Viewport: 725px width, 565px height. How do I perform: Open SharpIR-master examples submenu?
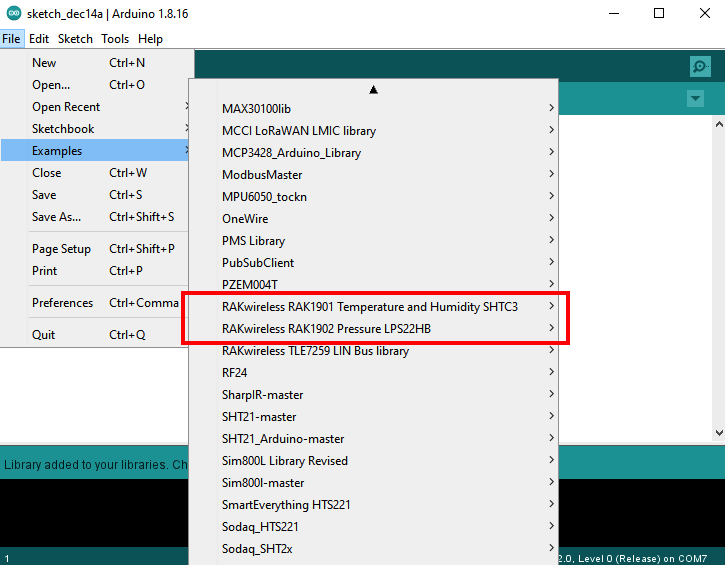(374, 395)
